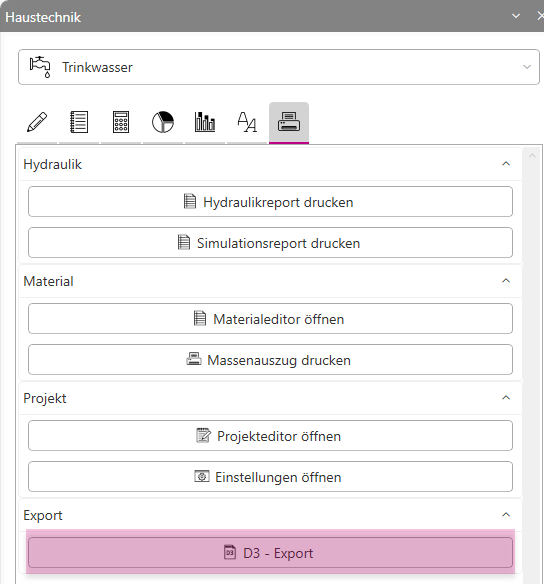The height and width of the screenshot is (584, 544).
Task: Open the calculator tab
Action: (121, 122)
